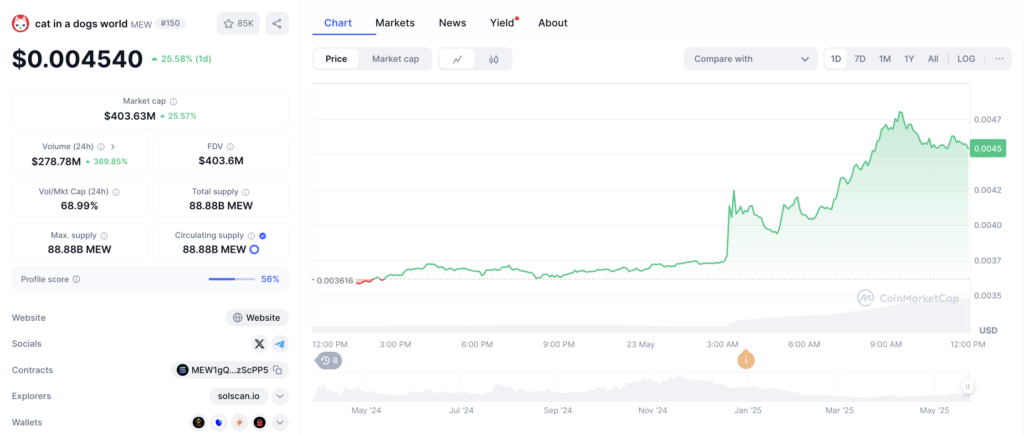Open the first wallet icon
This screenshot has height=435, width=1024.
point(199,423)
